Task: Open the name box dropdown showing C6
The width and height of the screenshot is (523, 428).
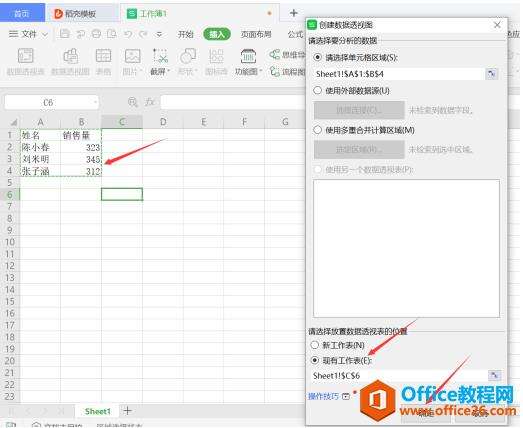Action: [x=95, y=102]
